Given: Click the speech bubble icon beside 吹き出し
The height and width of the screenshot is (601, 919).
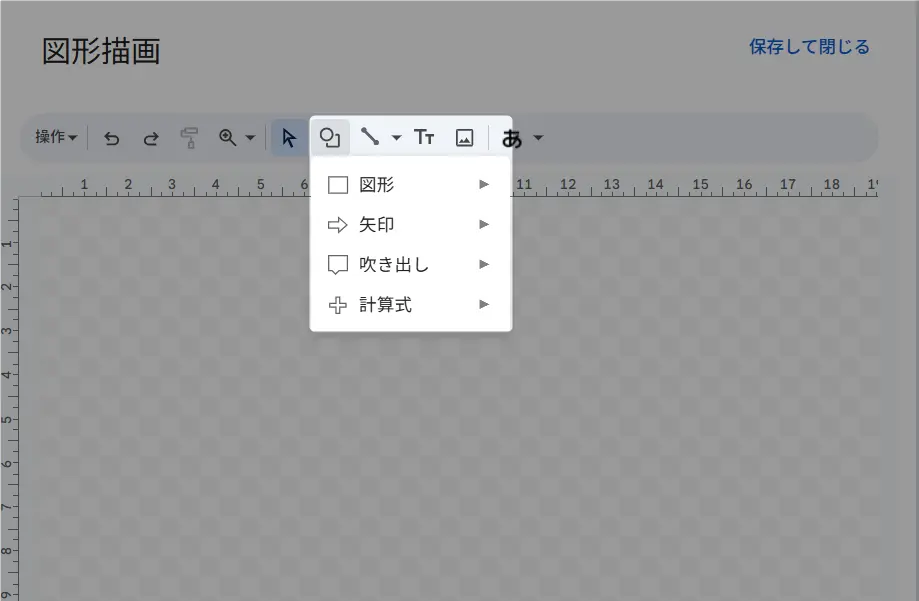Looking at the screenshot, I should pyautogui.click(x=338, y=265).
